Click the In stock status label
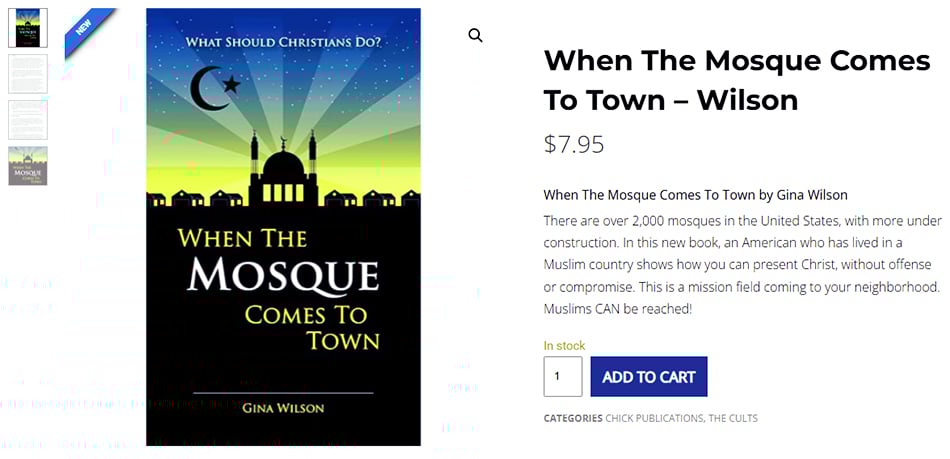Image resolution: width=950 pixels, height=459 pixels. [564, 346]
